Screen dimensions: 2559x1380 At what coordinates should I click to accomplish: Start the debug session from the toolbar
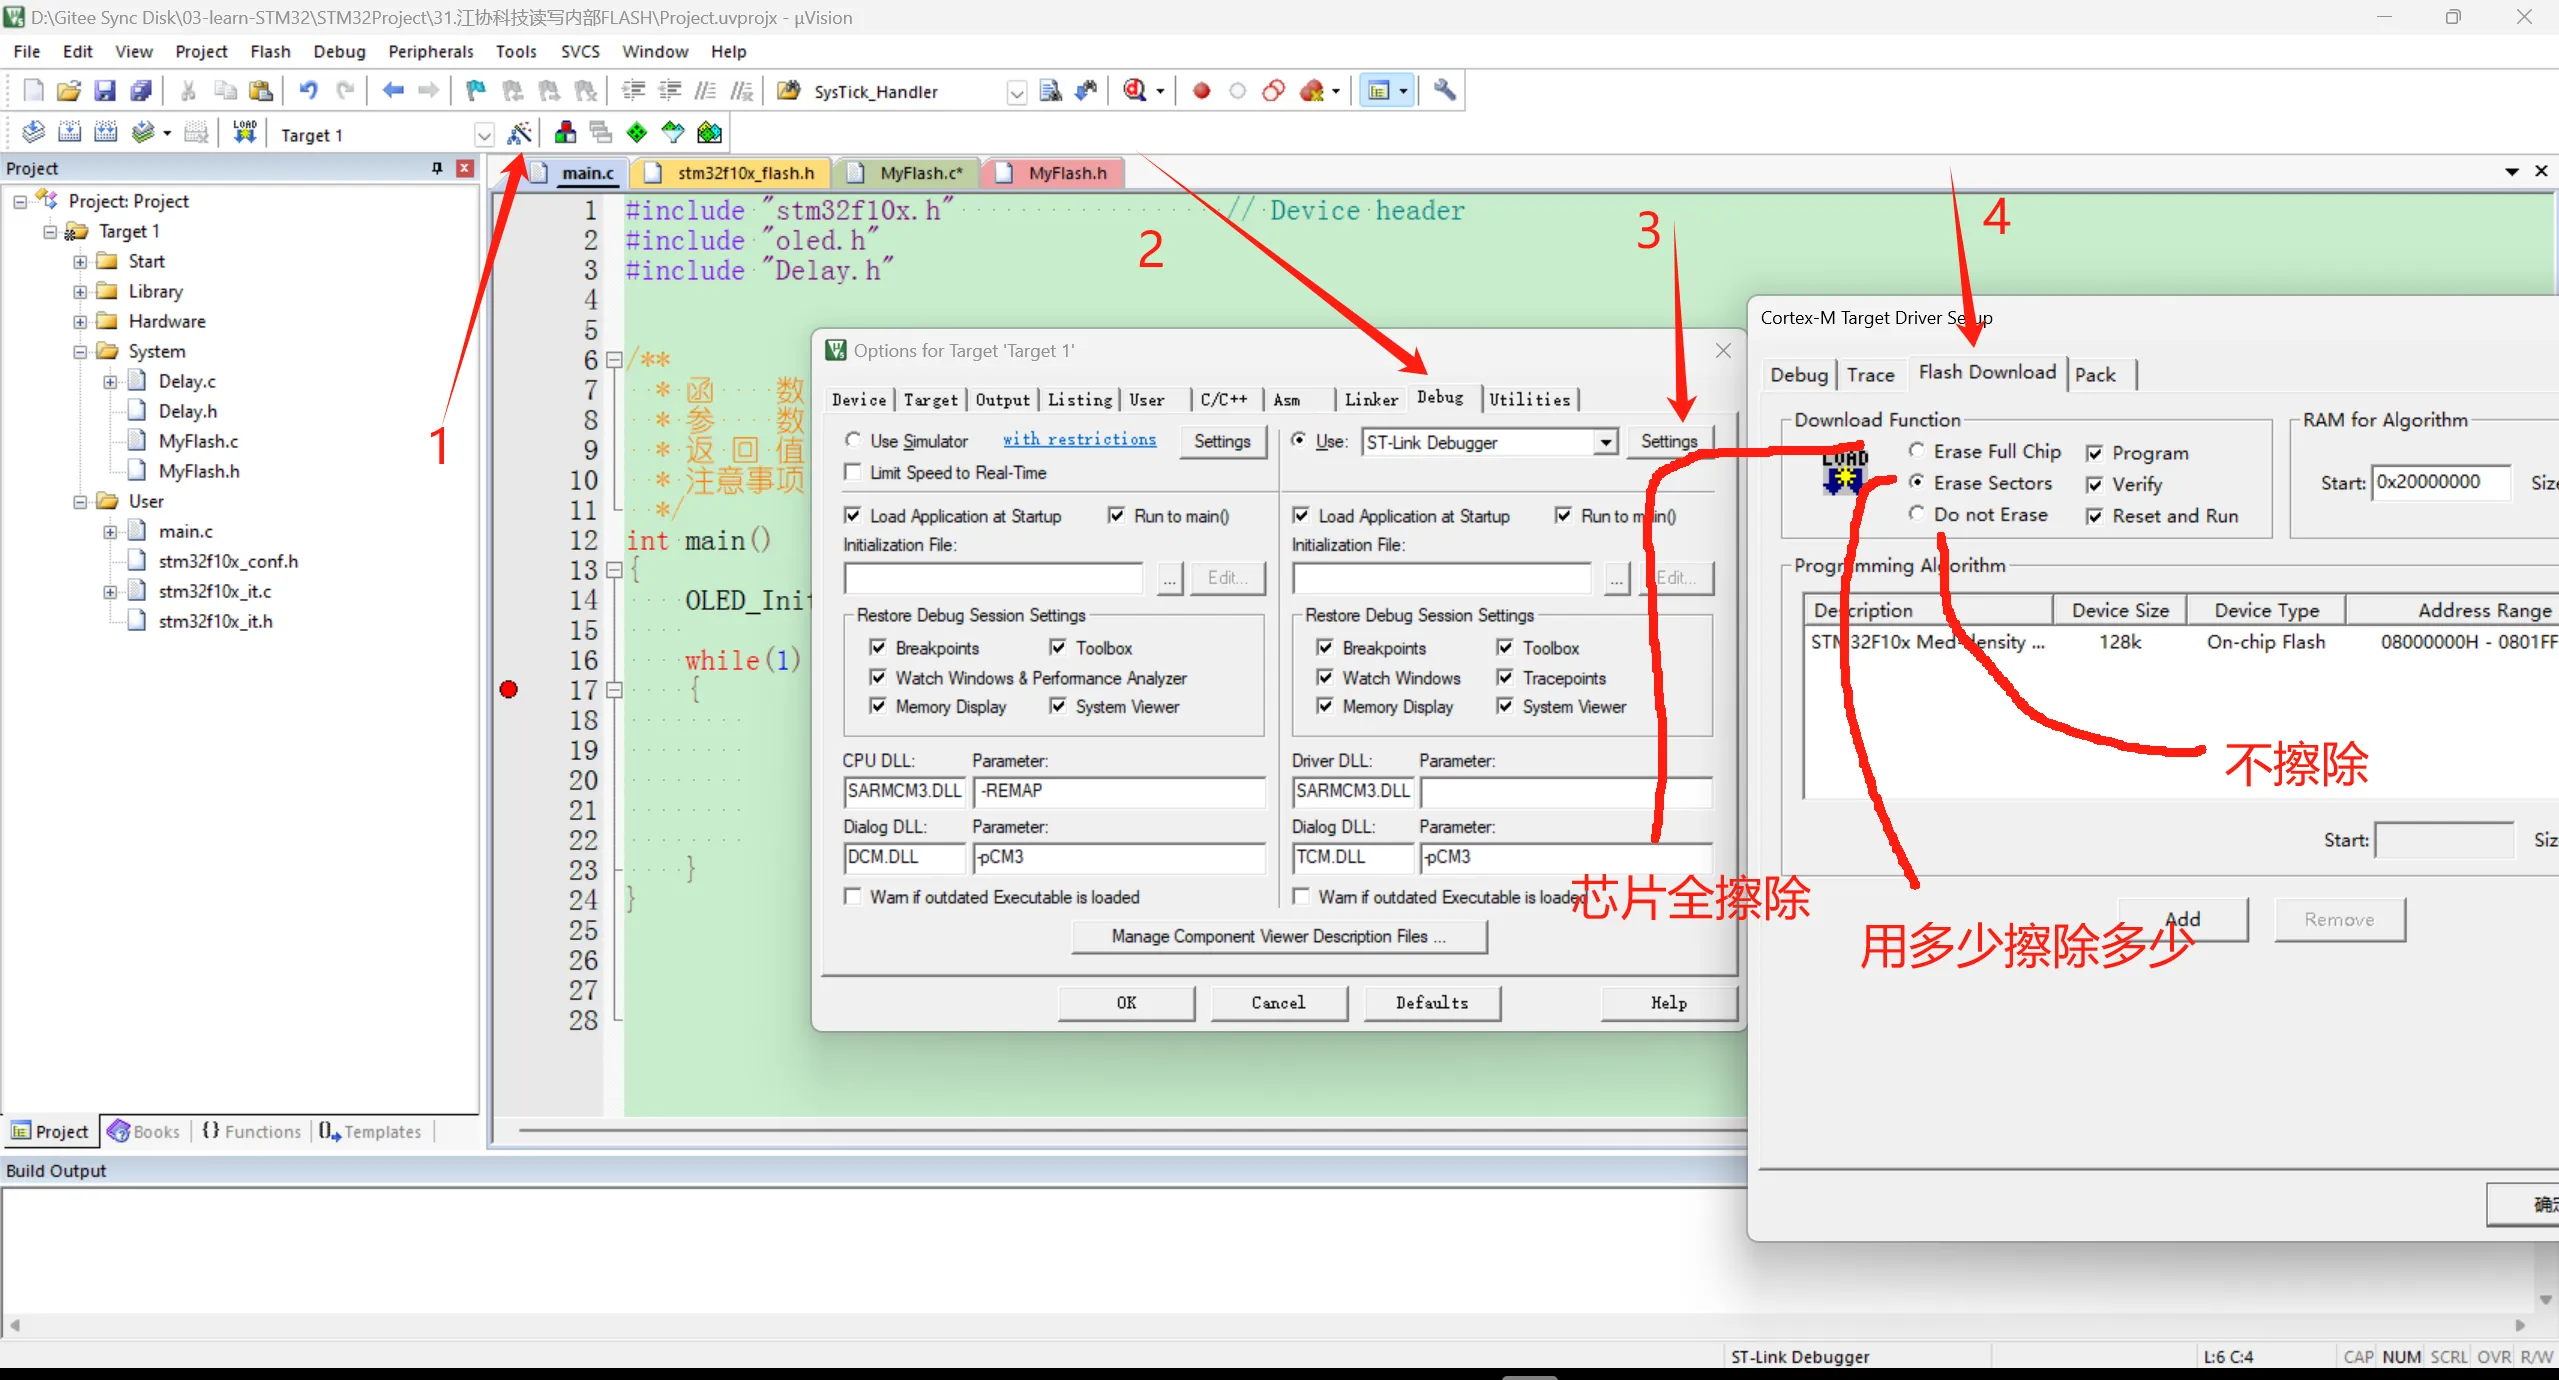(x=1134, y=91)
